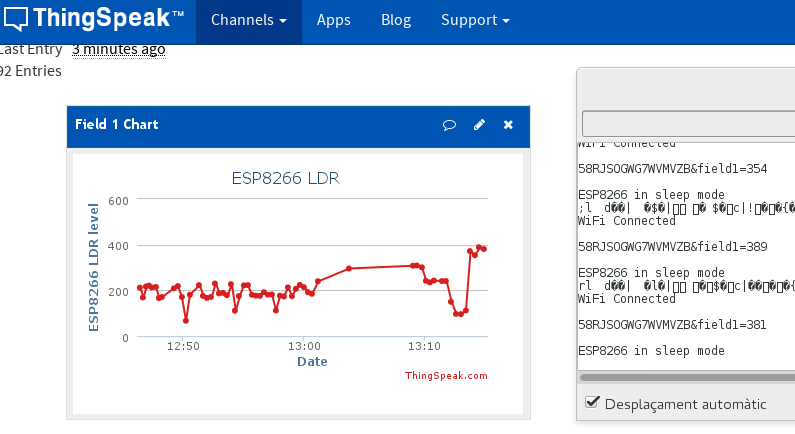This screenshot has height=434, width=795.
Task: Open the Channels dropdown menu
Action: tap(249, 20)
